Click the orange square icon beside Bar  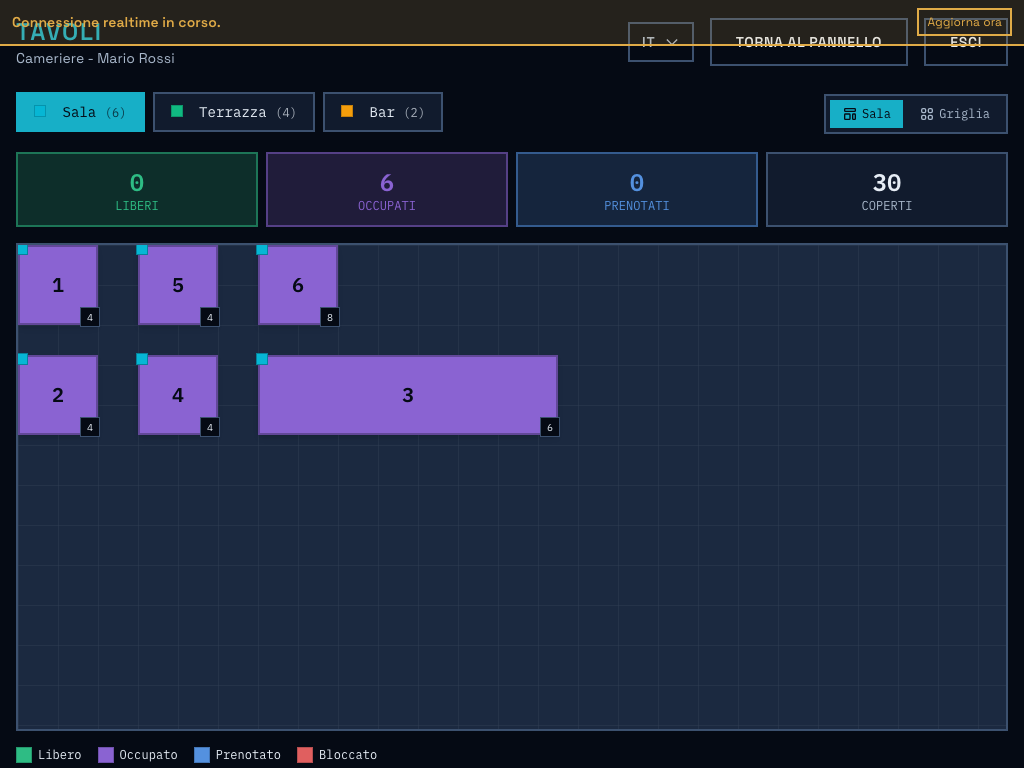(x=348, y=111)
